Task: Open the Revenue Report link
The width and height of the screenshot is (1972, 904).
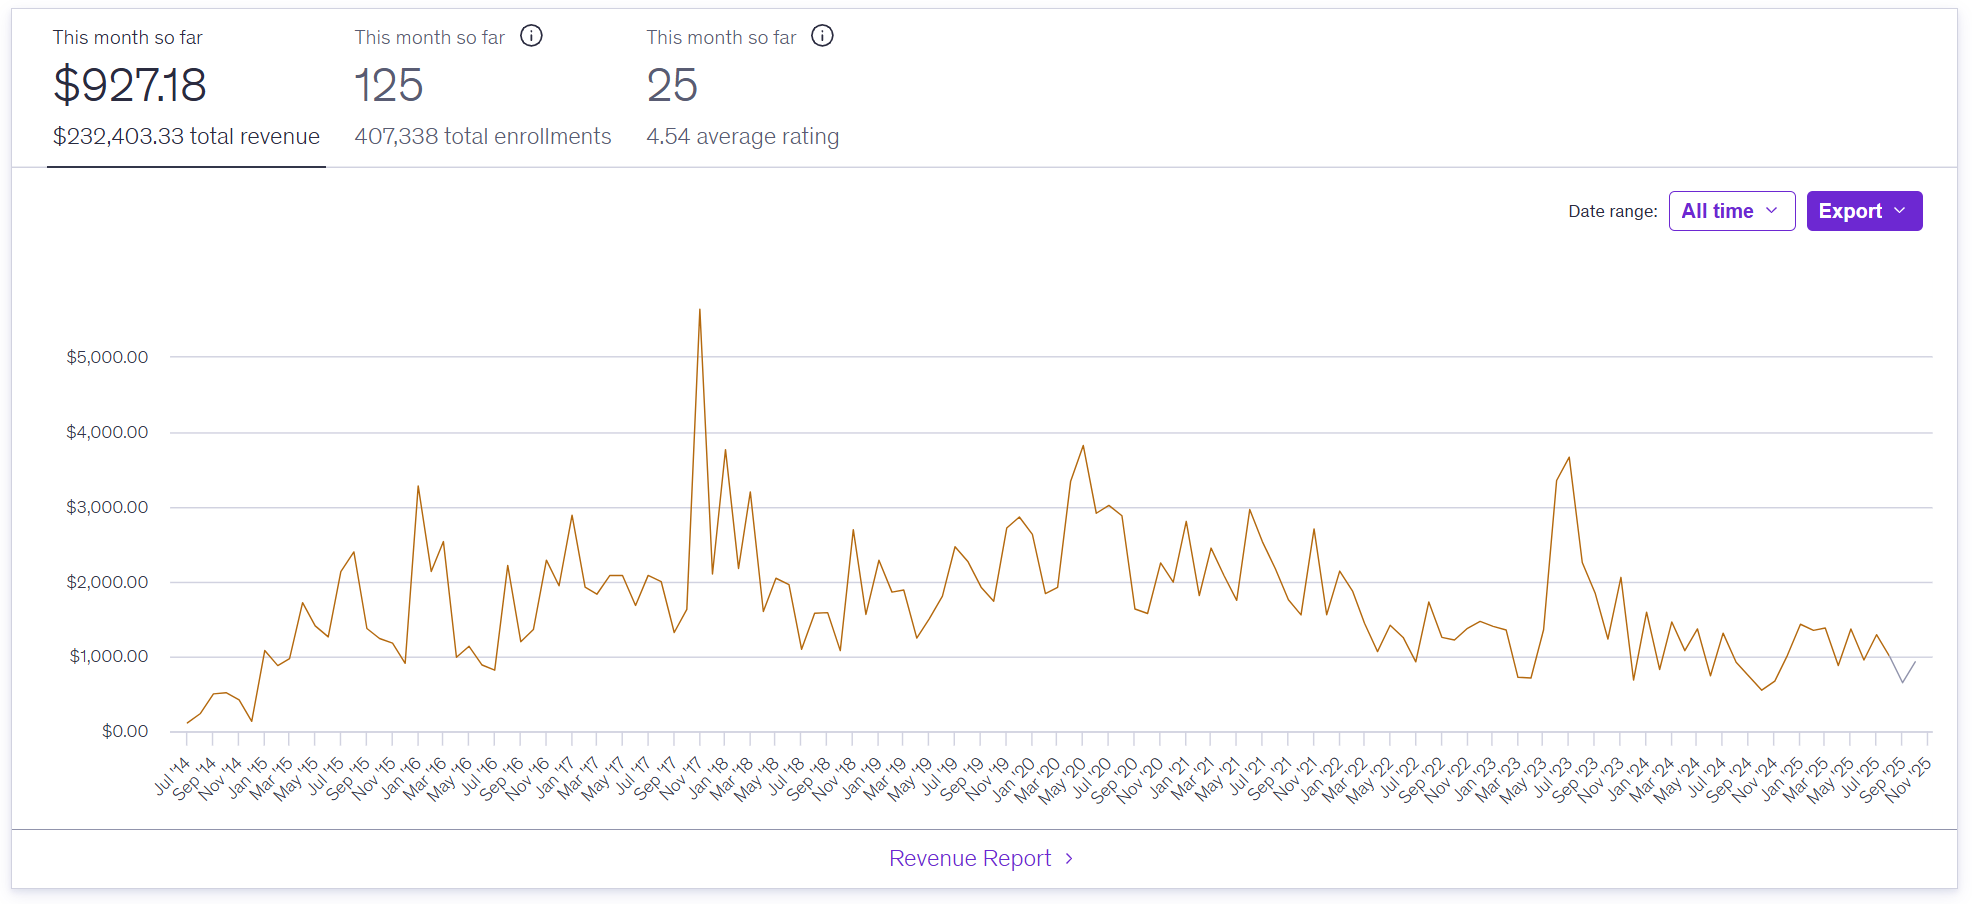Action: pyautogui.click(x=969, y=858)
